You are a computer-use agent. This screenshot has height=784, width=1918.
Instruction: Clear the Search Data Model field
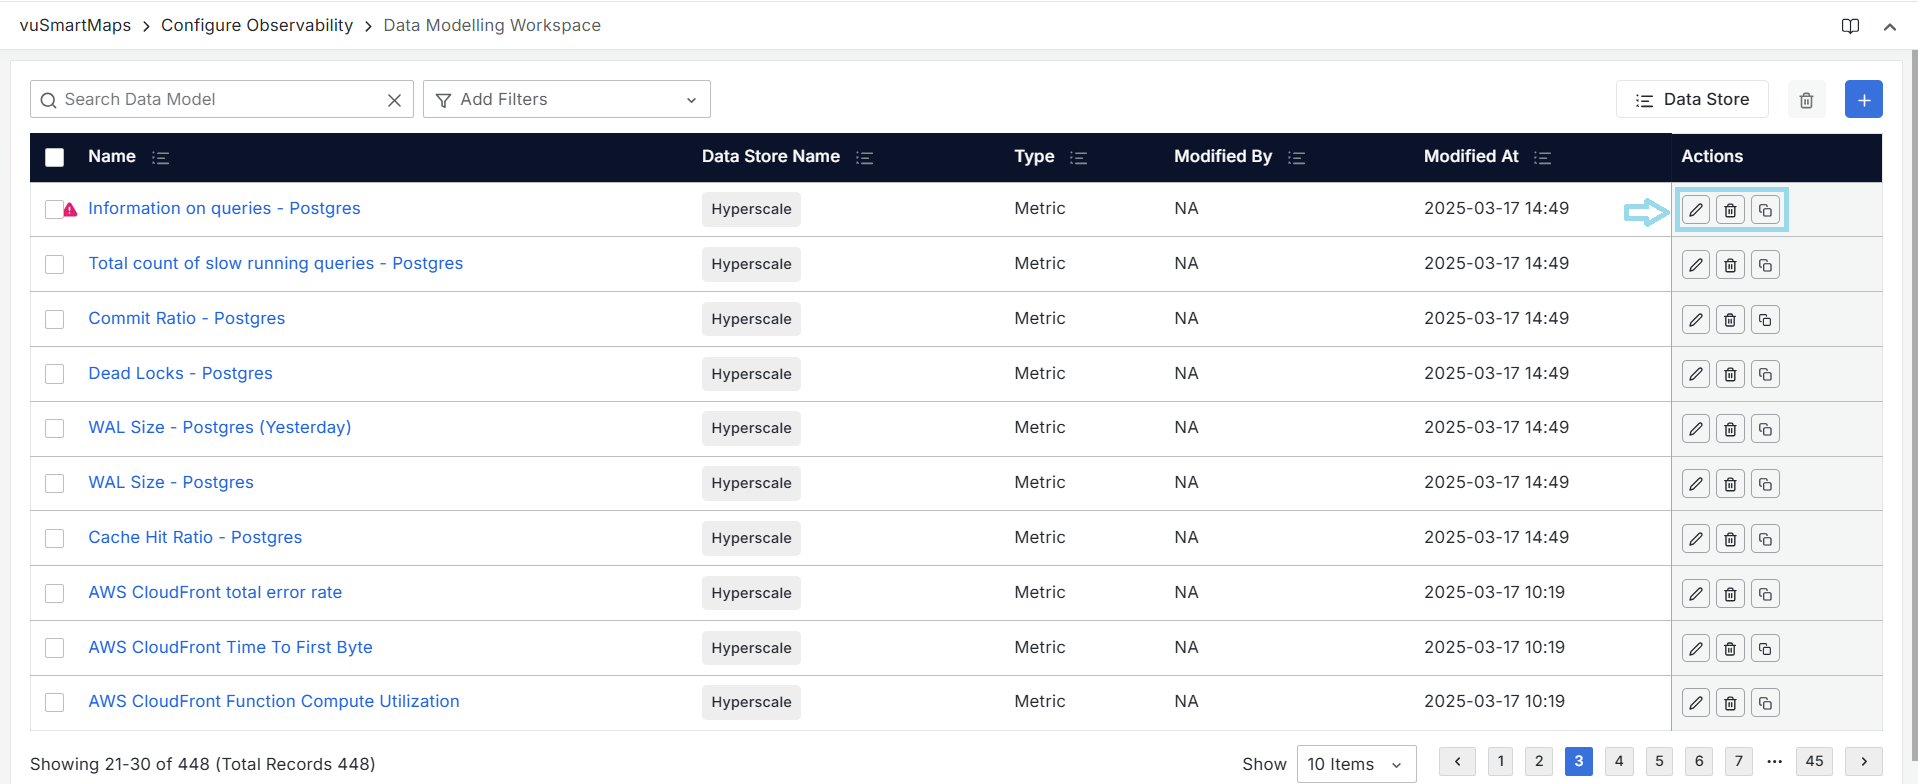coord(394,100)
